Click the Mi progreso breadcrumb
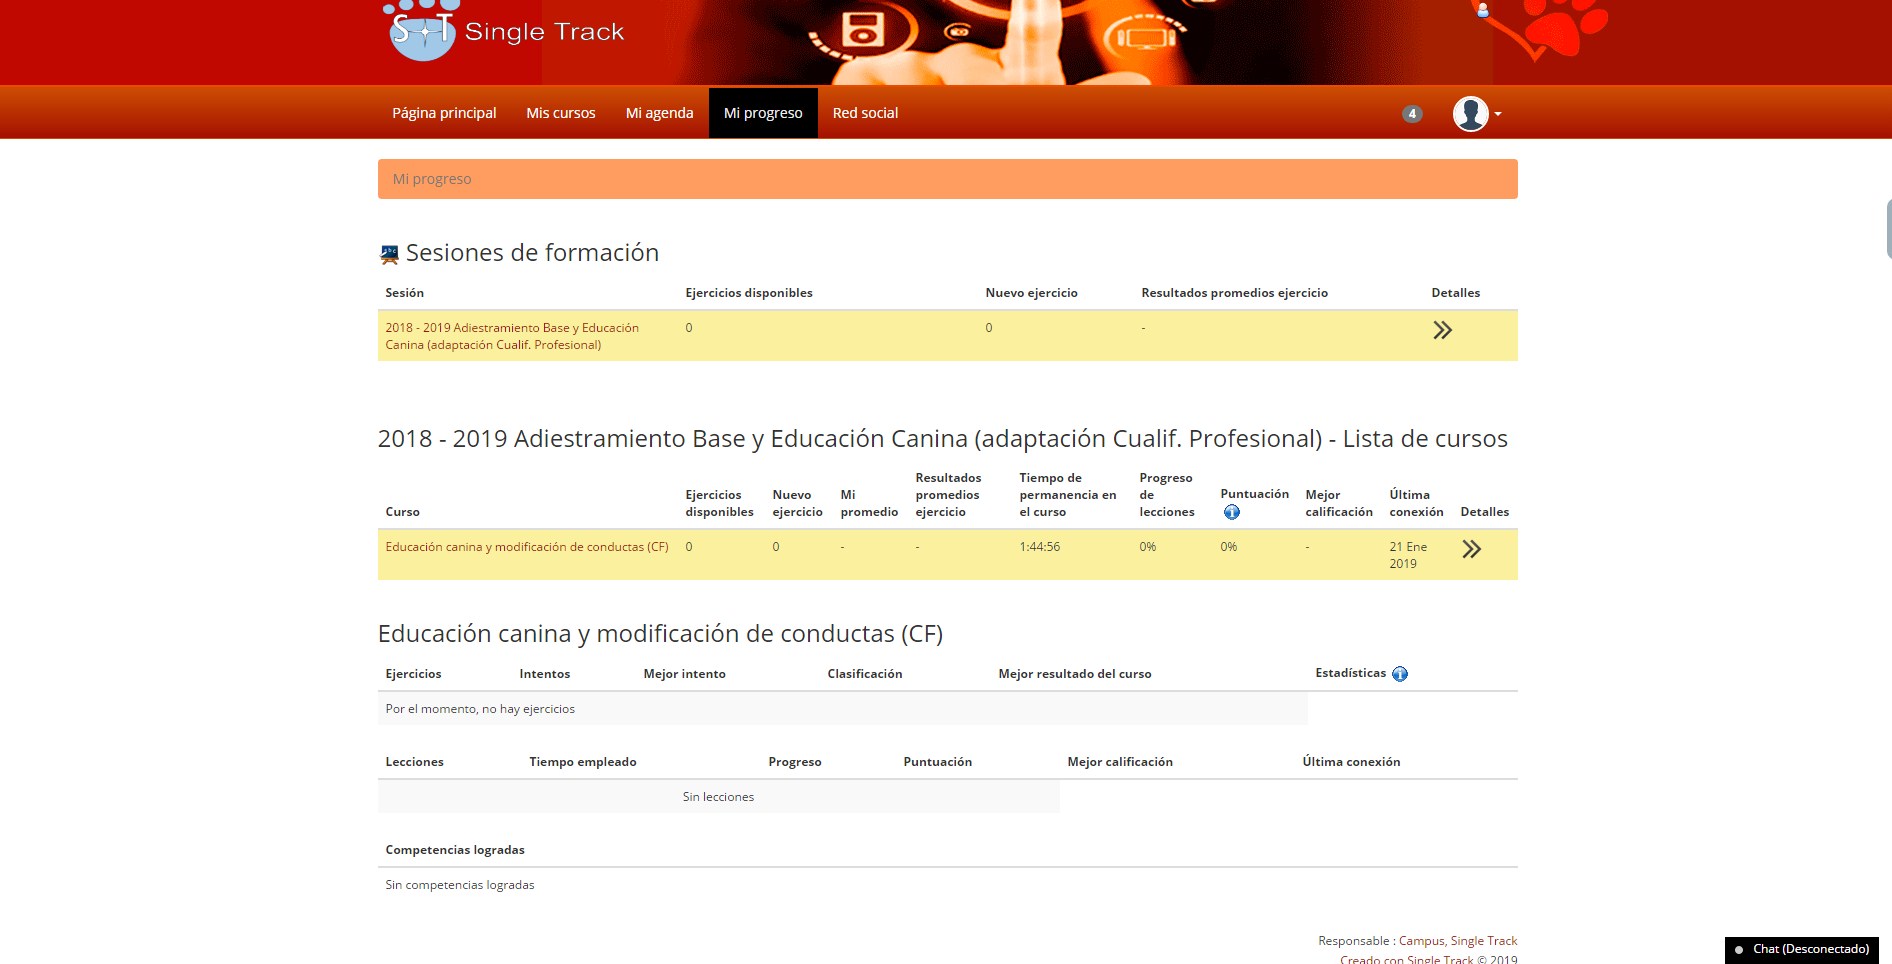 tap(432, 179)
